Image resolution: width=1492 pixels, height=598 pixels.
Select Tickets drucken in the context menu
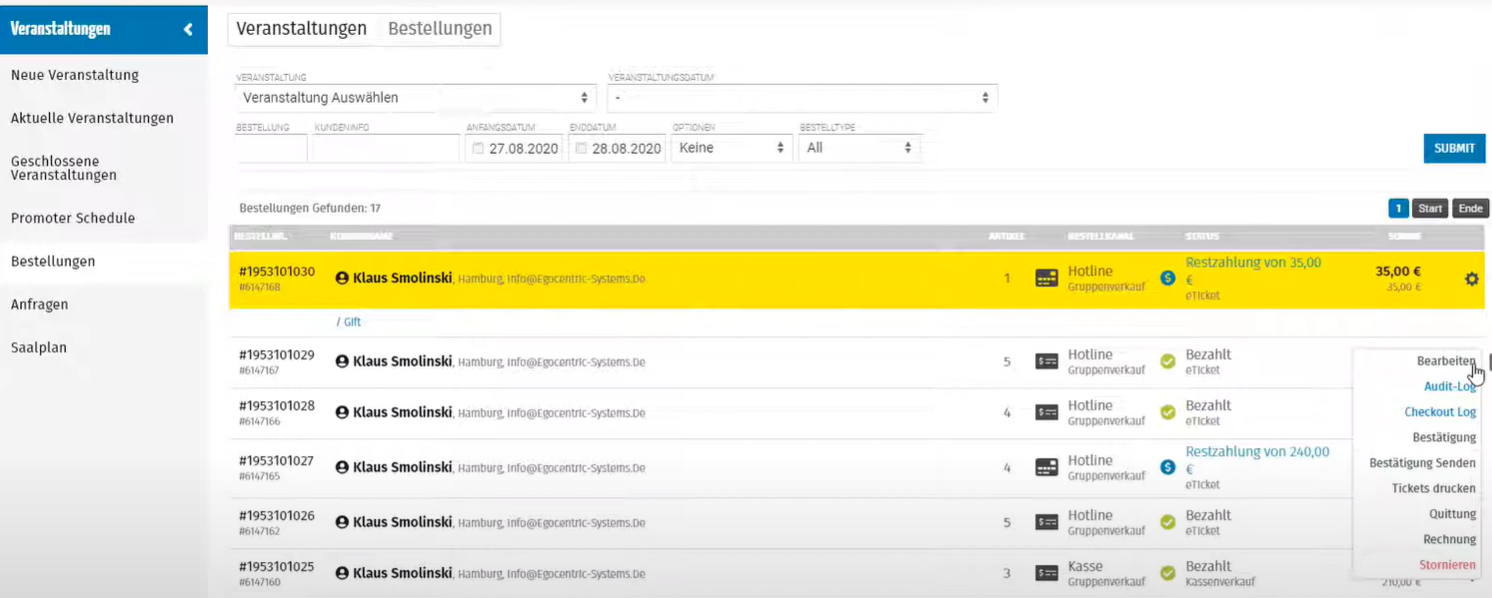[1433, 489]
